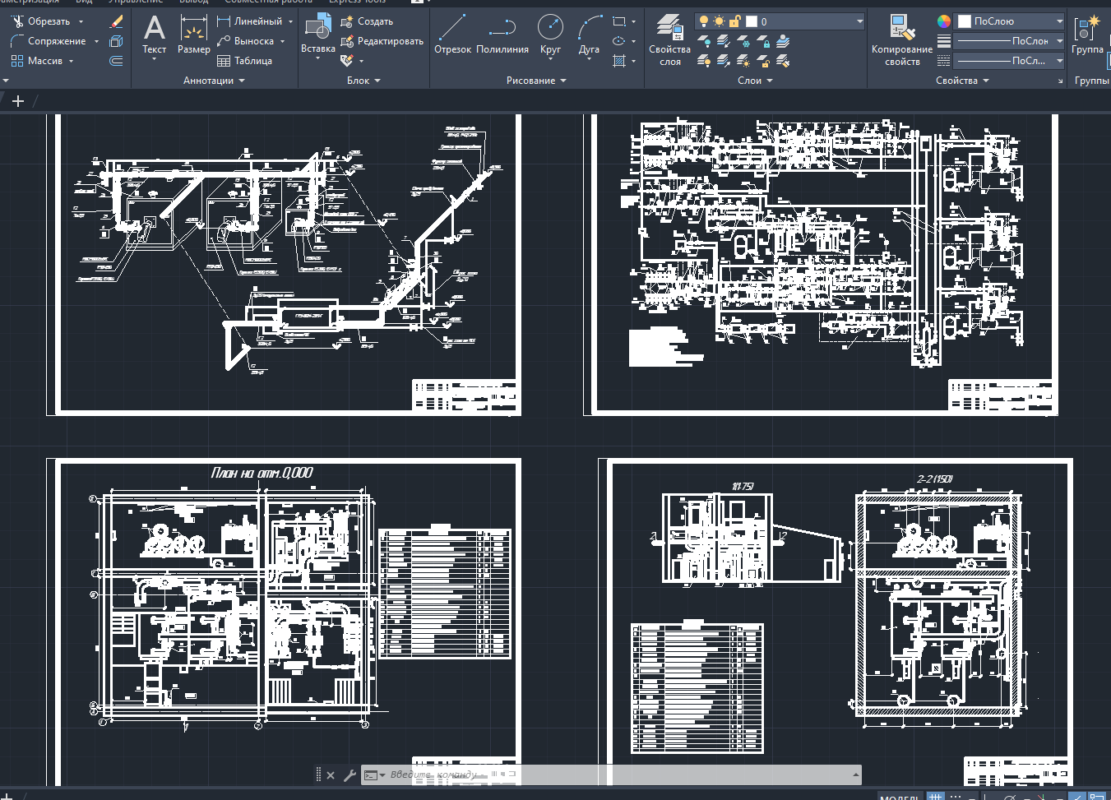Open the Совместная работа ribbon tab
Screen dimensions: 1111x800
pyautogui.click(x=269, y=2)
